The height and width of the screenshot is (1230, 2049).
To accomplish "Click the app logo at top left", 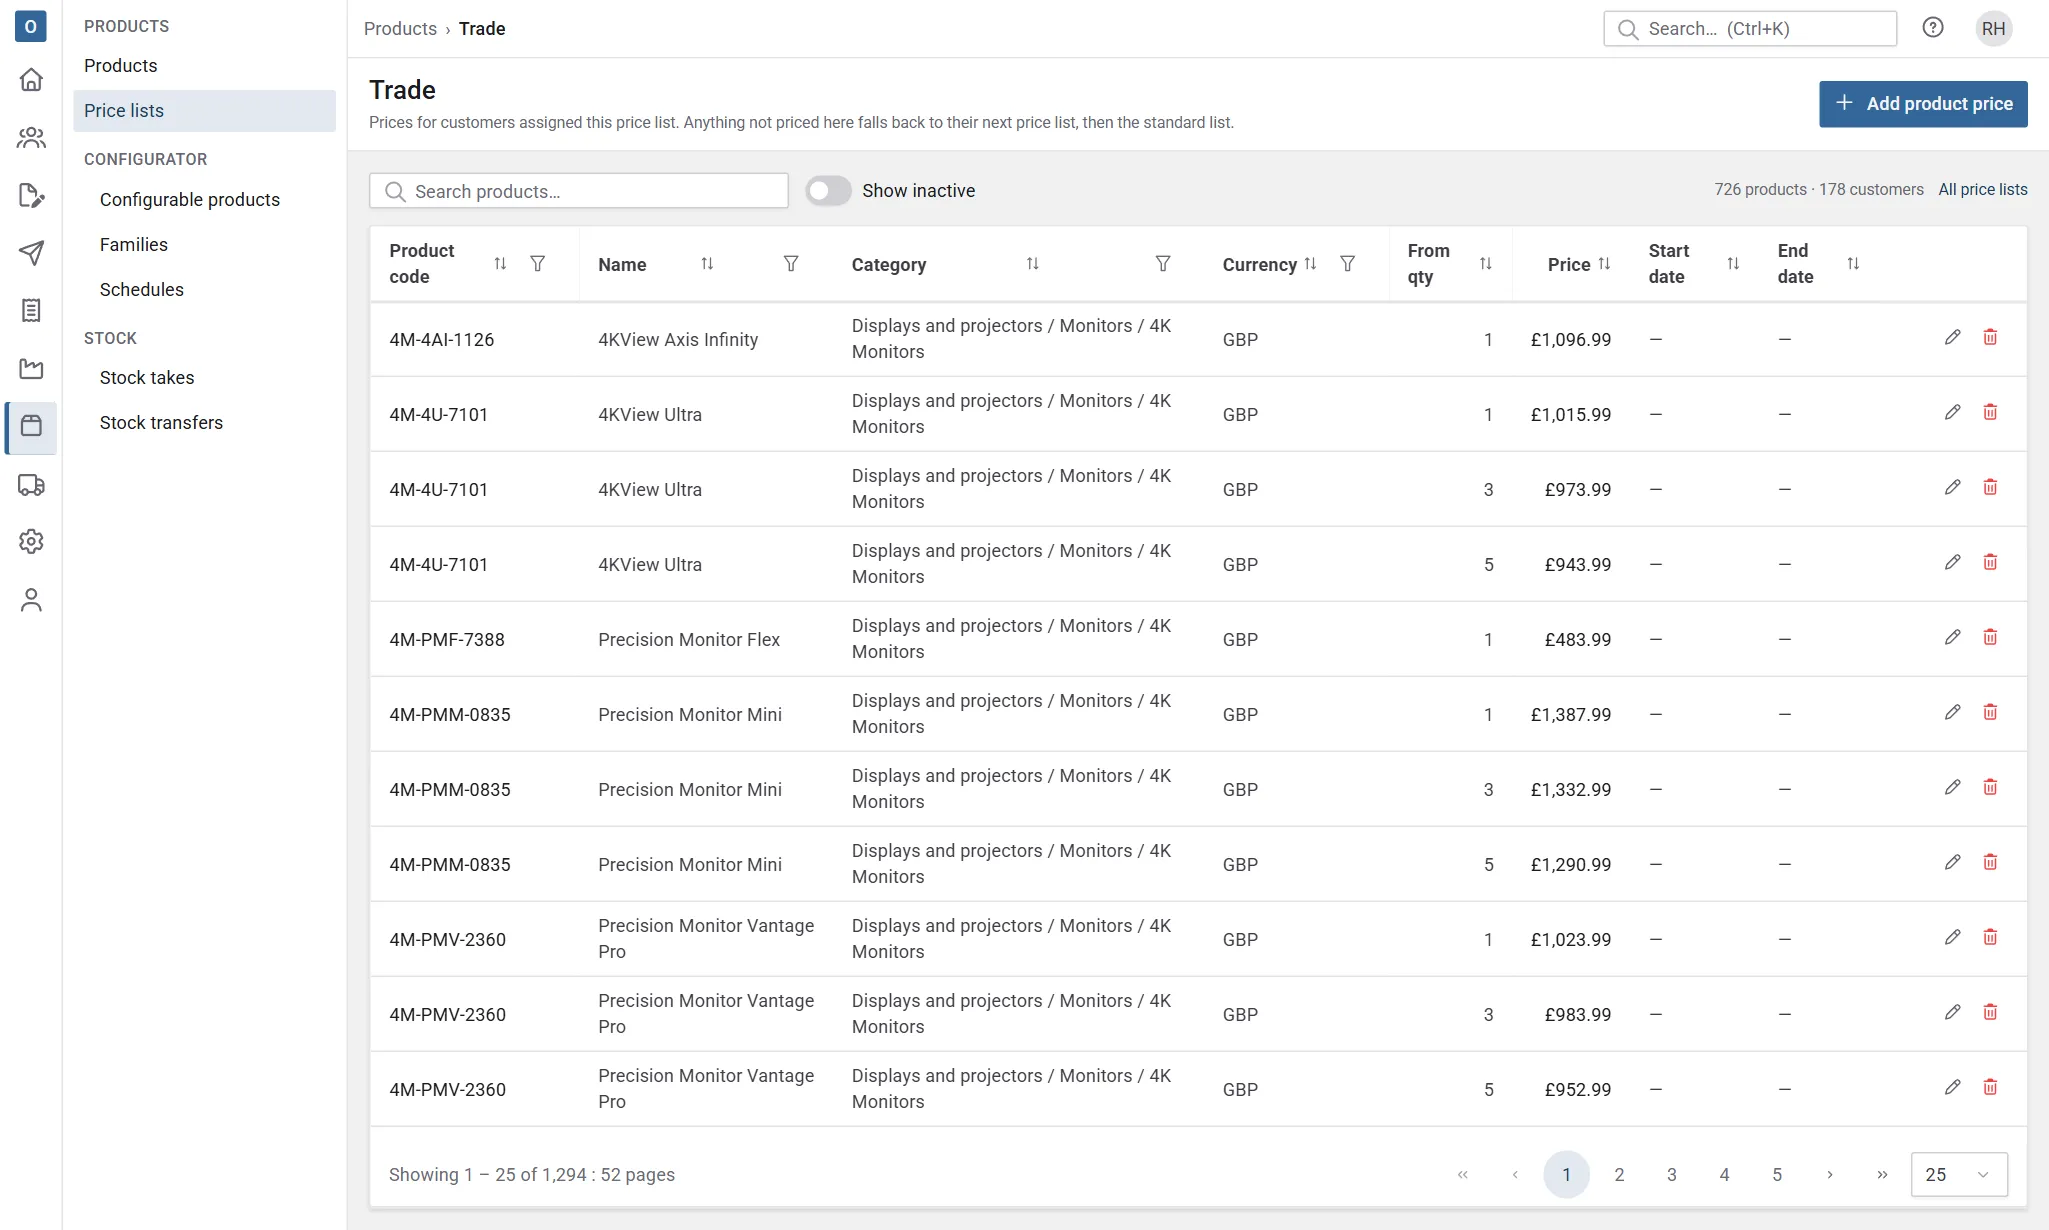I will click(31, 26).
